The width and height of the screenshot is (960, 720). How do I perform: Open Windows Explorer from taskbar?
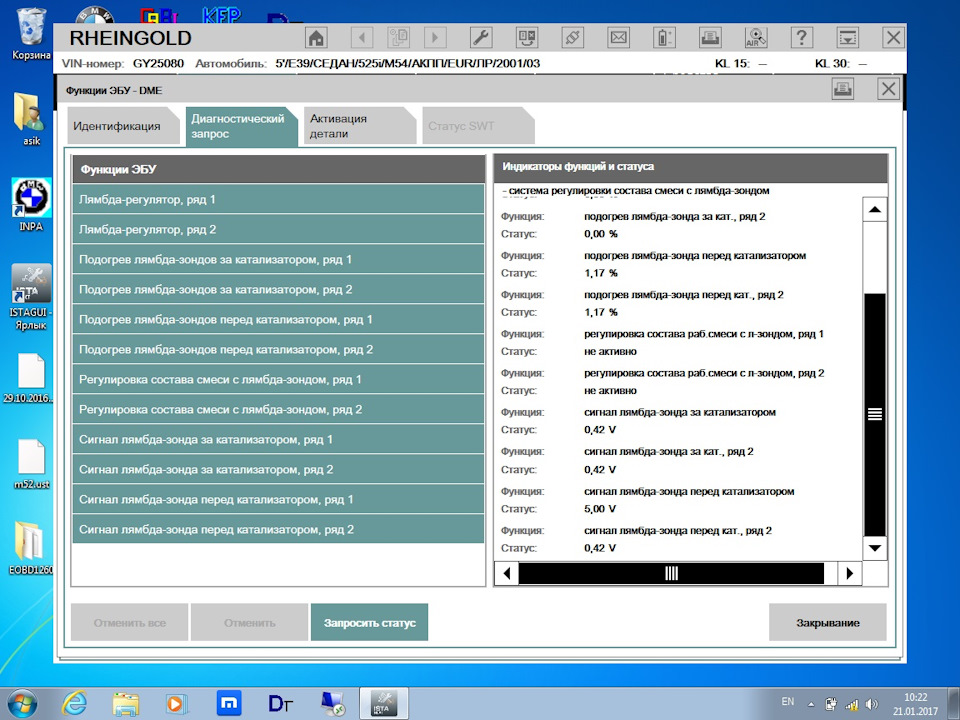(x=126, y=703)
